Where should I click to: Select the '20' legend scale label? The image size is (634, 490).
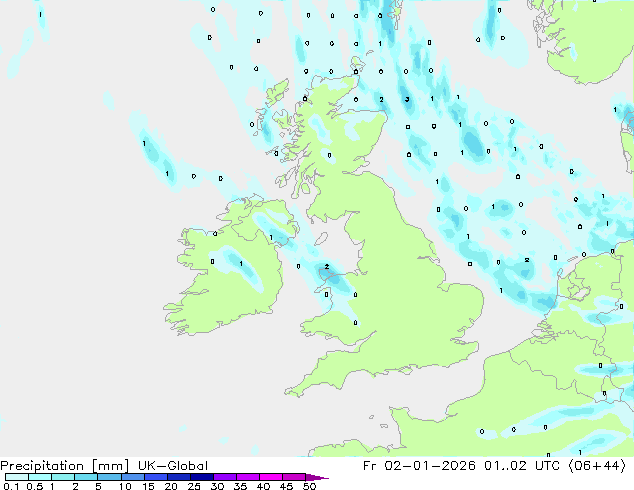171,486
